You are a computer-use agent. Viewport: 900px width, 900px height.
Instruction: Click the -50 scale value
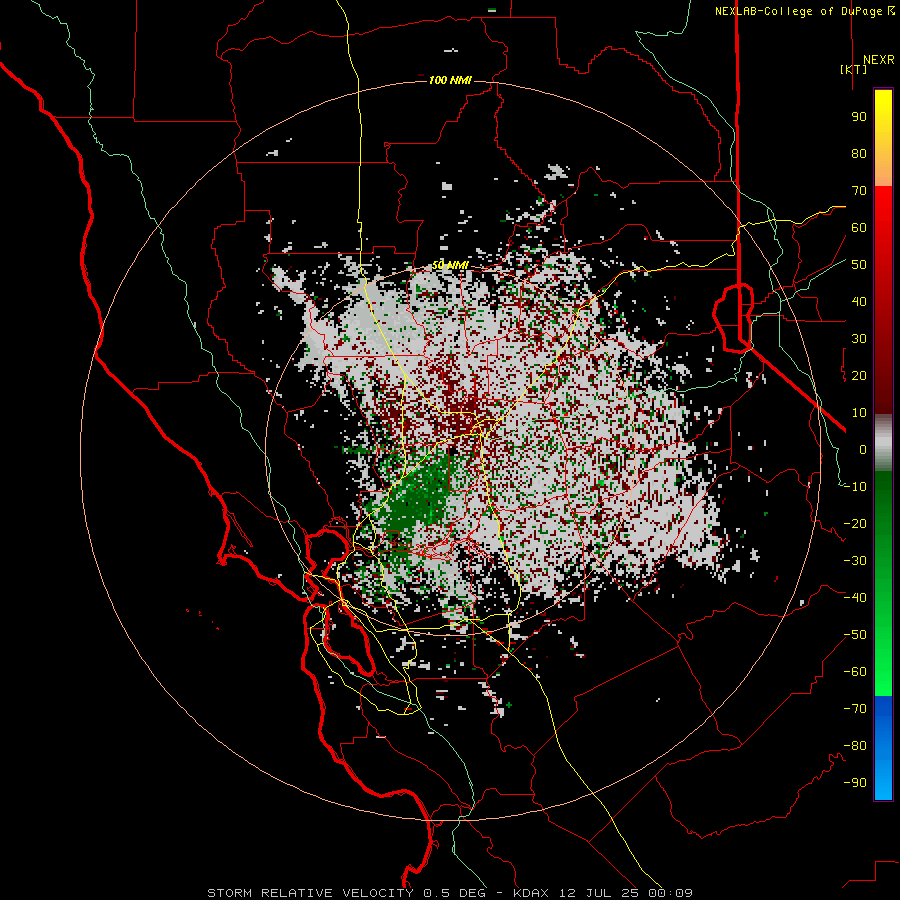pos(855,635)
